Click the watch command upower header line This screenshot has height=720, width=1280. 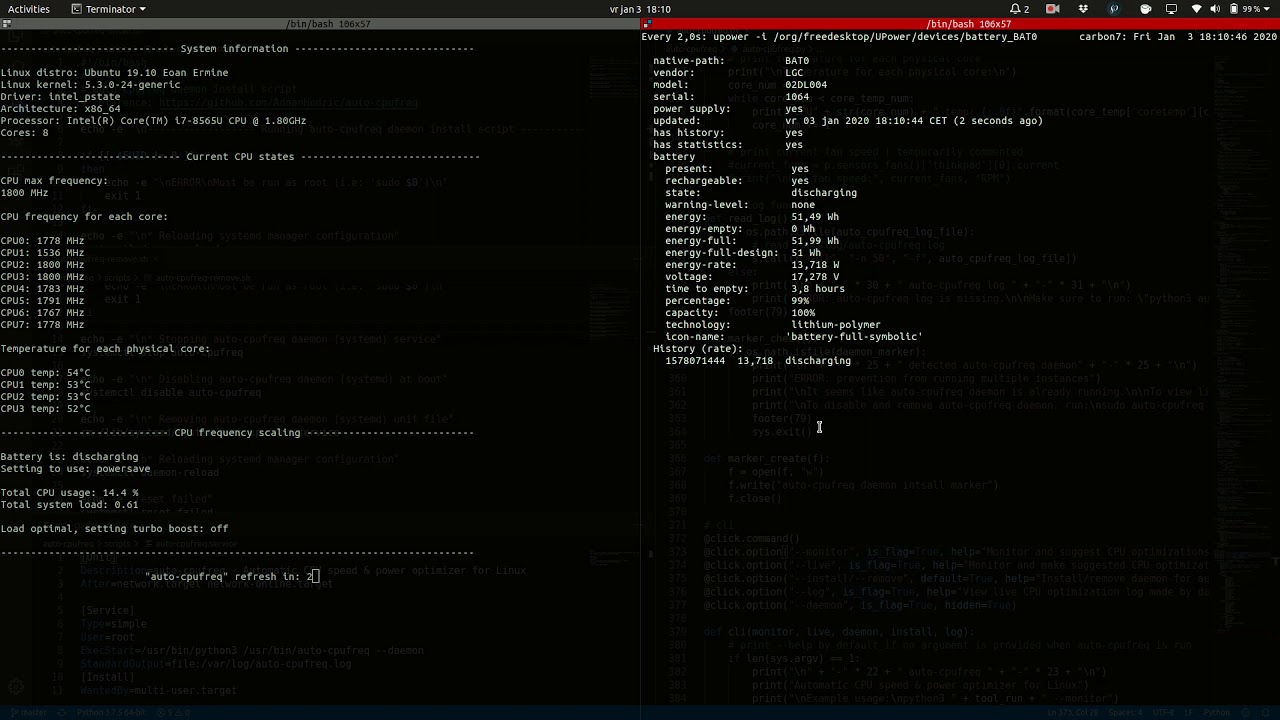(x=839, y=36)
